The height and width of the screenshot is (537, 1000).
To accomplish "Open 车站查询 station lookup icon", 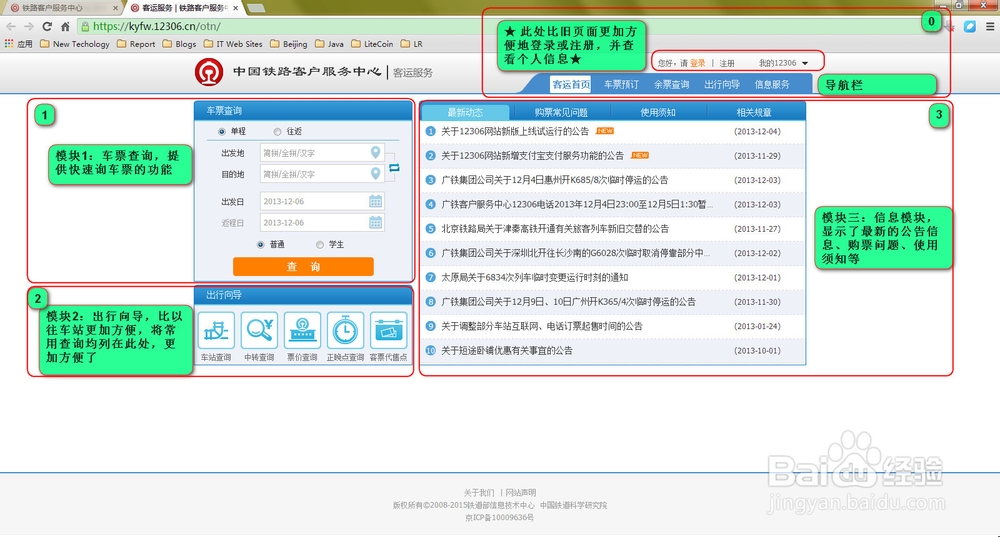I will tap(216, 331).
